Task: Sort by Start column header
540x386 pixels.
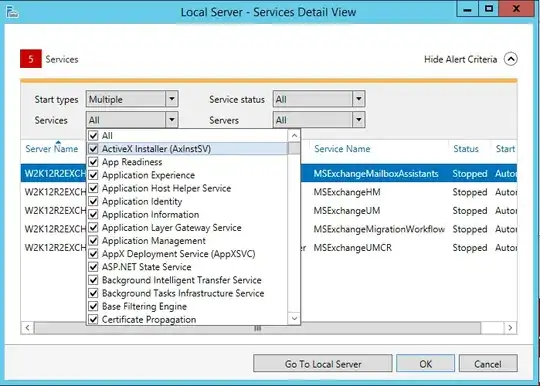Action: coord(505,149)
